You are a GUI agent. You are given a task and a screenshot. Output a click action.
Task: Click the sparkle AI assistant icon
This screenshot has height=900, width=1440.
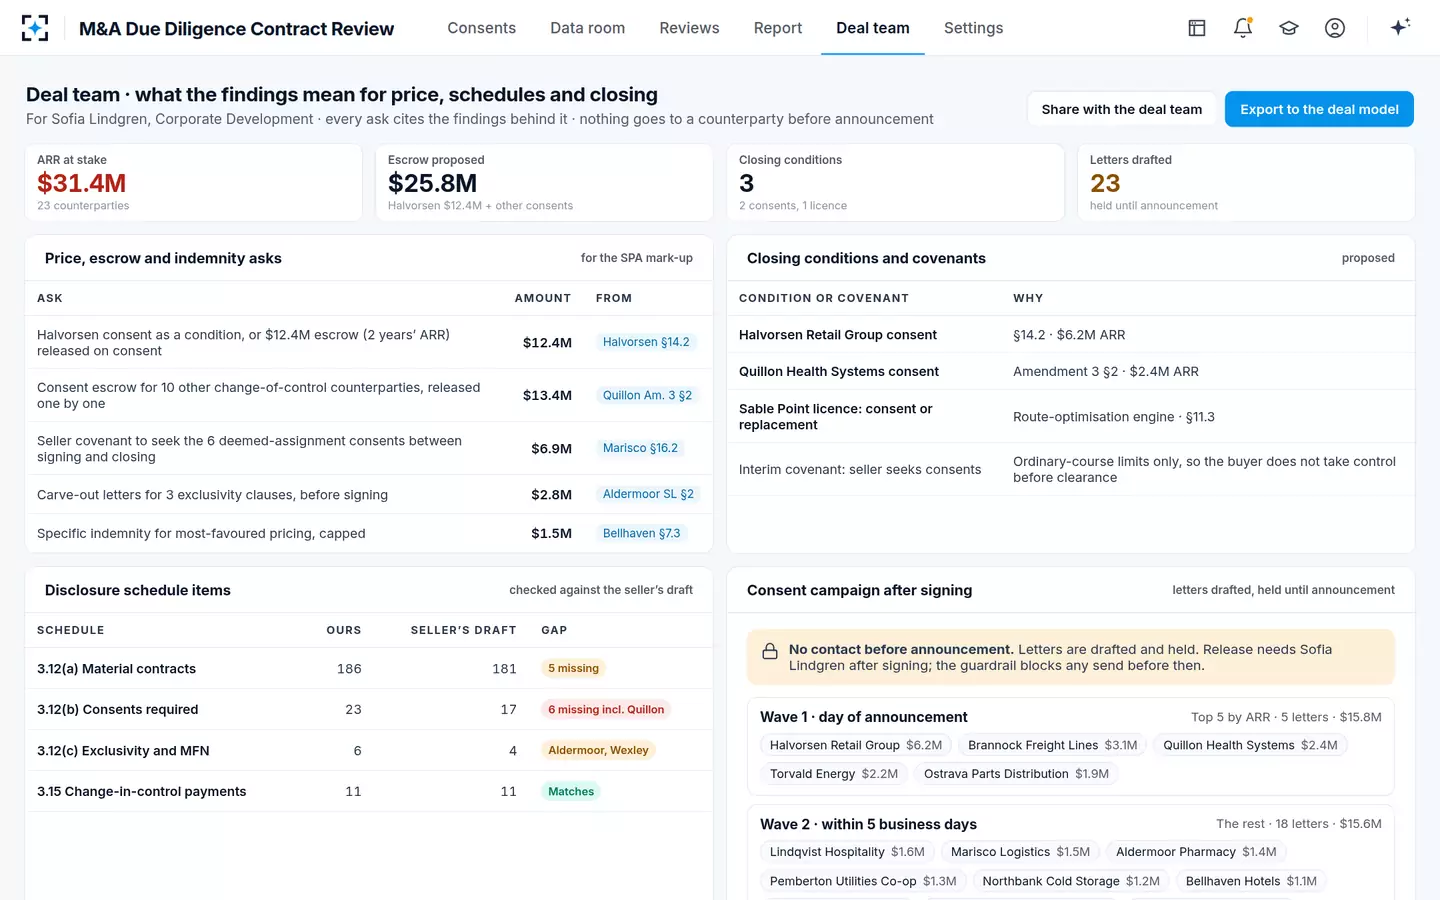click(x=1400, y=27)
